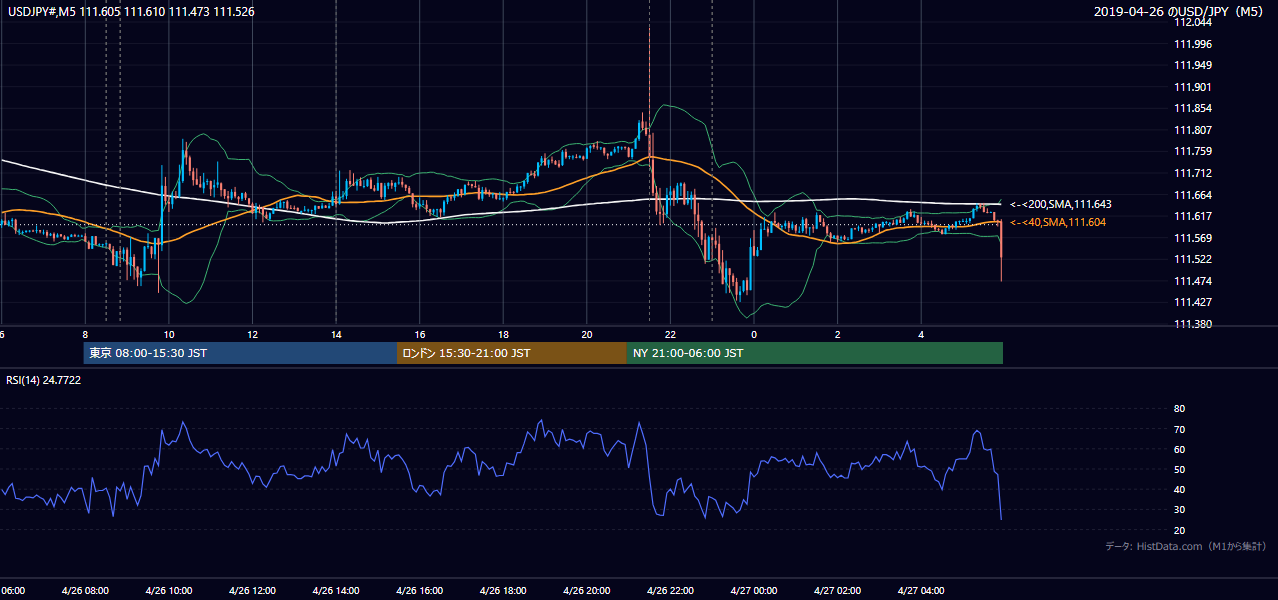Click RSI axis level 60

point(1179,449)
